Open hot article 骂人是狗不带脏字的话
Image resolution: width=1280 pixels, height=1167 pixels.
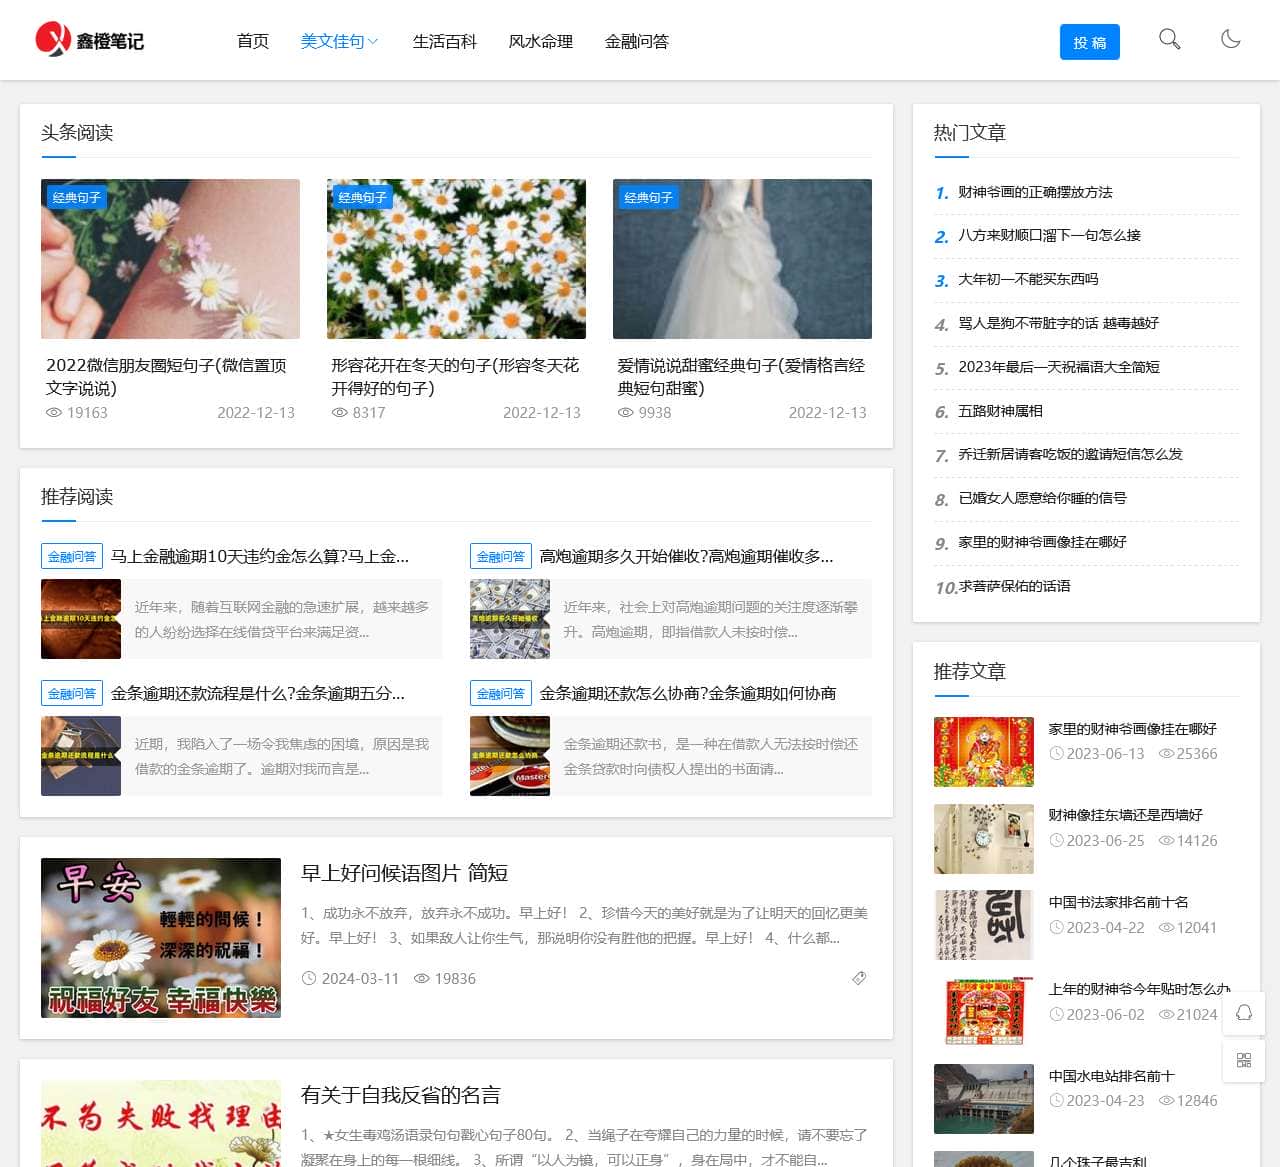click(1058, 323)
